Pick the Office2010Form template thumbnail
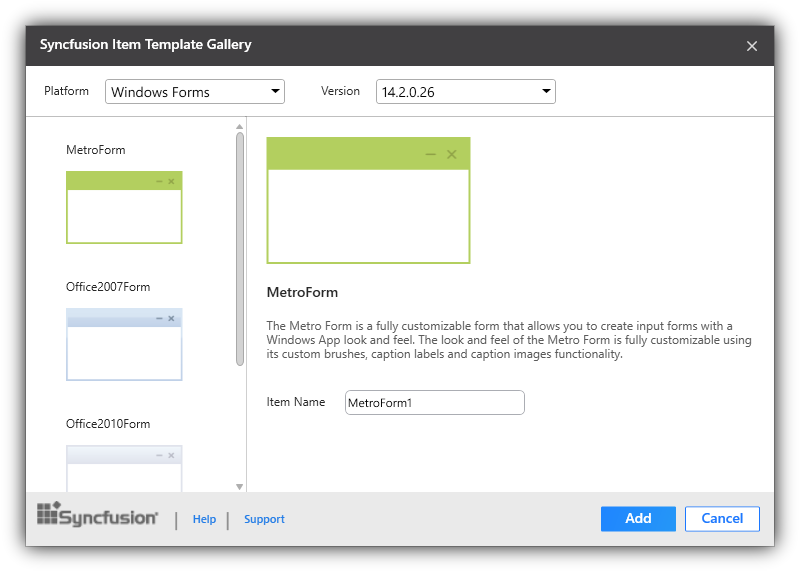This screenshot has width=800, height=572. click(124, 468)
